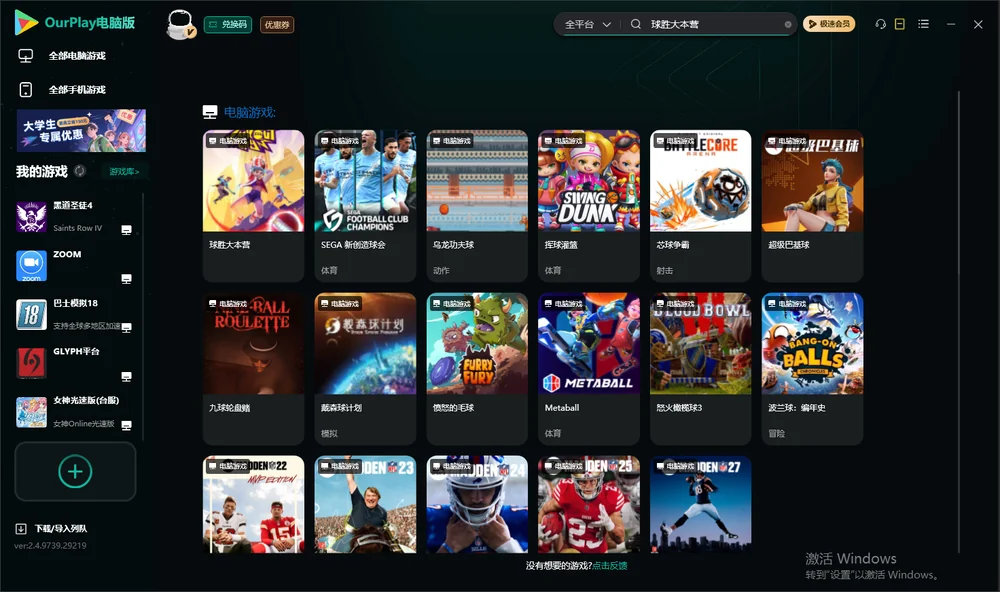The height and width of the screenshot is (592, 1000).
Task: Open the Madden 27 game cover
Action: (701, 504)
